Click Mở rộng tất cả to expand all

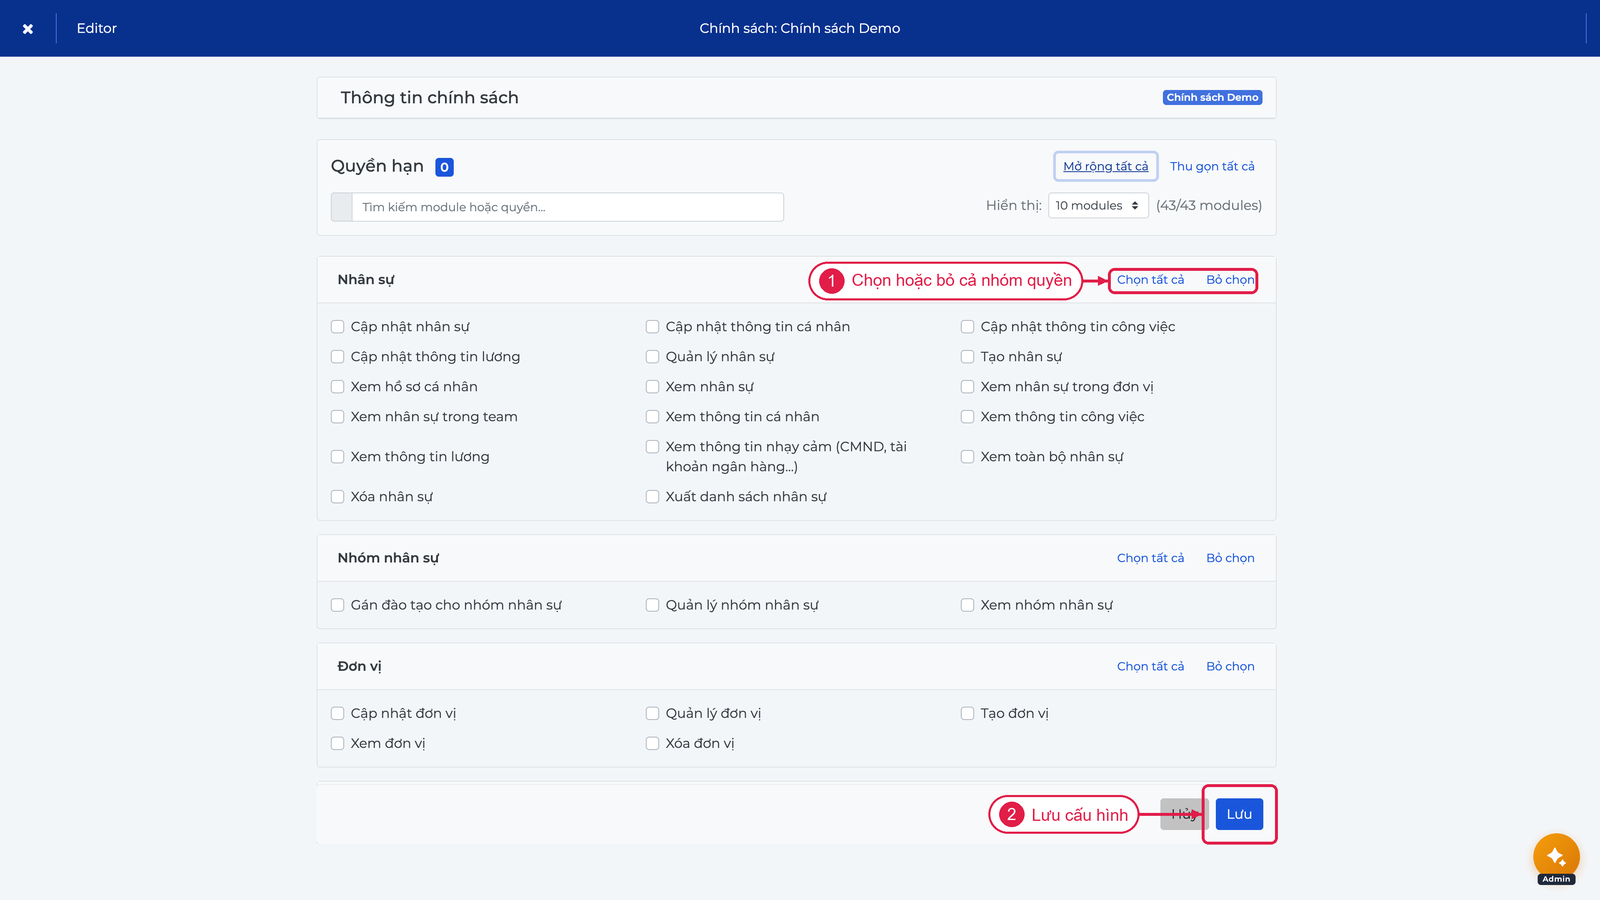(x=1105, y=166)
